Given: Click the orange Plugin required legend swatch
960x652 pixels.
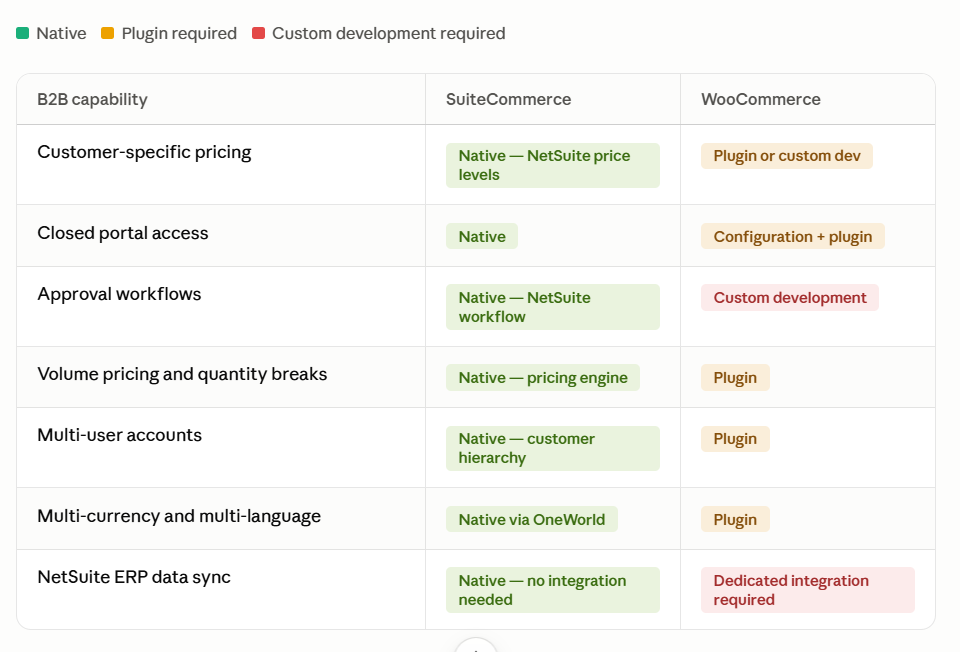Looking at the screenshot, I should [108, 33].
